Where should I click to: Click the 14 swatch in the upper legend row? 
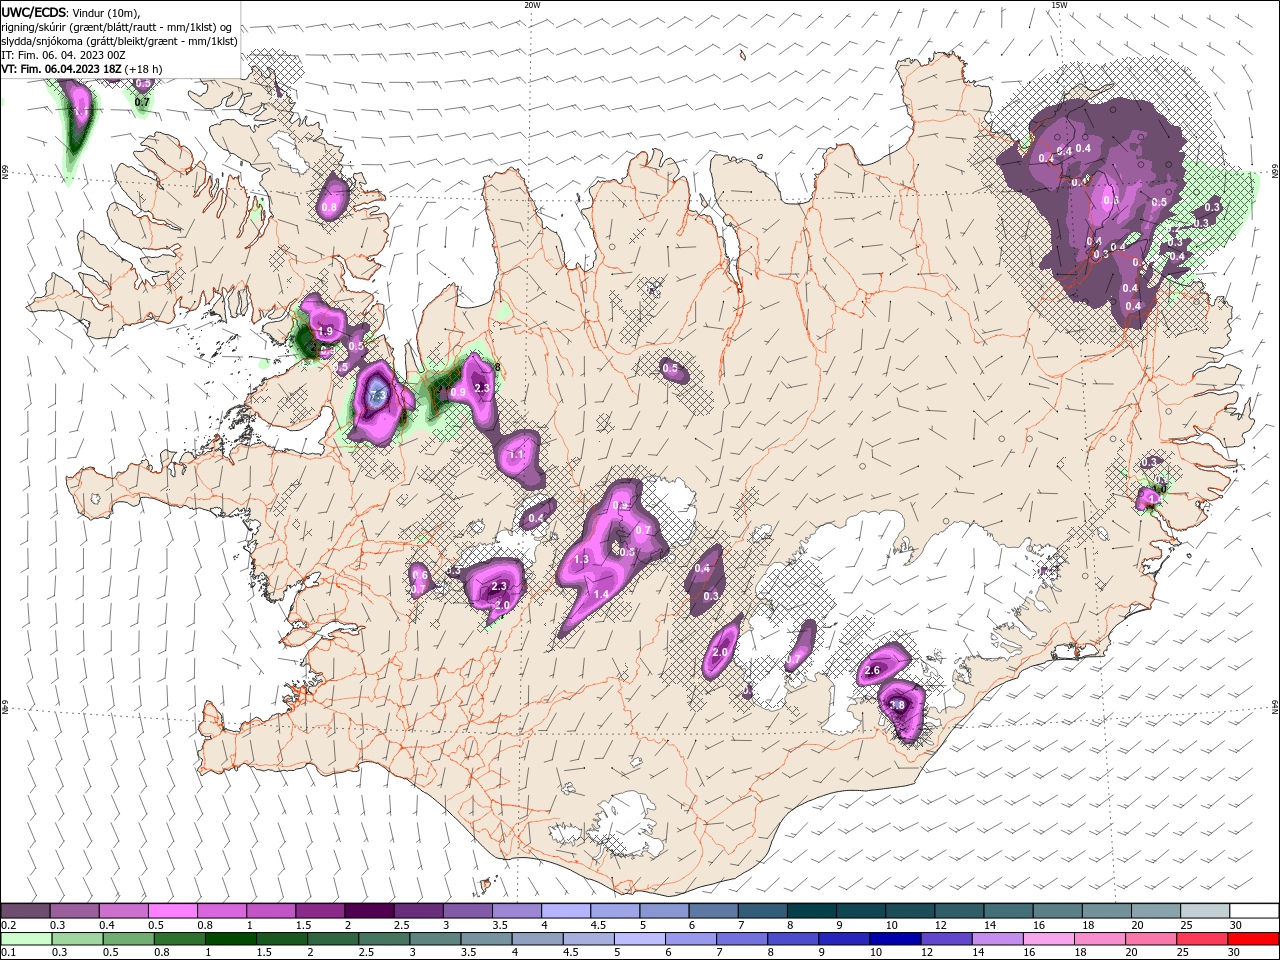(x=1008, y=911)
